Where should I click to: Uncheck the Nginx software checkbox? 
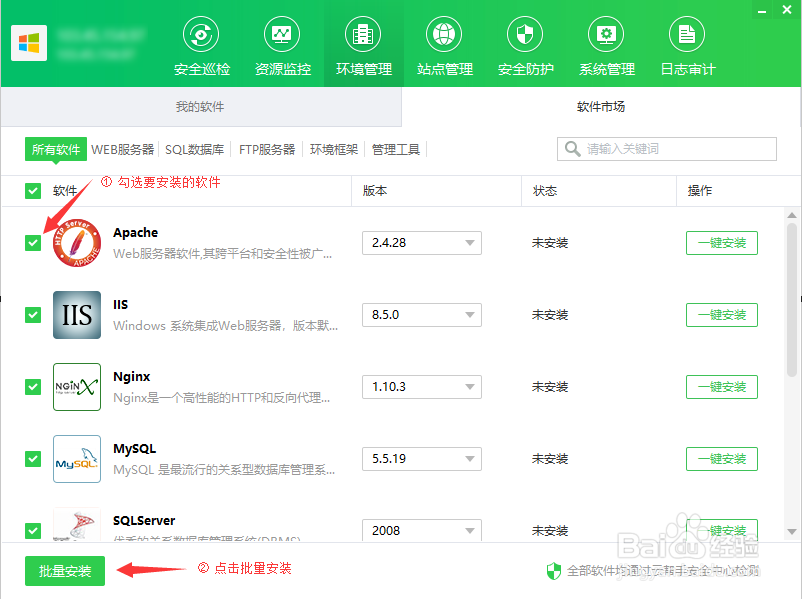[33, 387]
